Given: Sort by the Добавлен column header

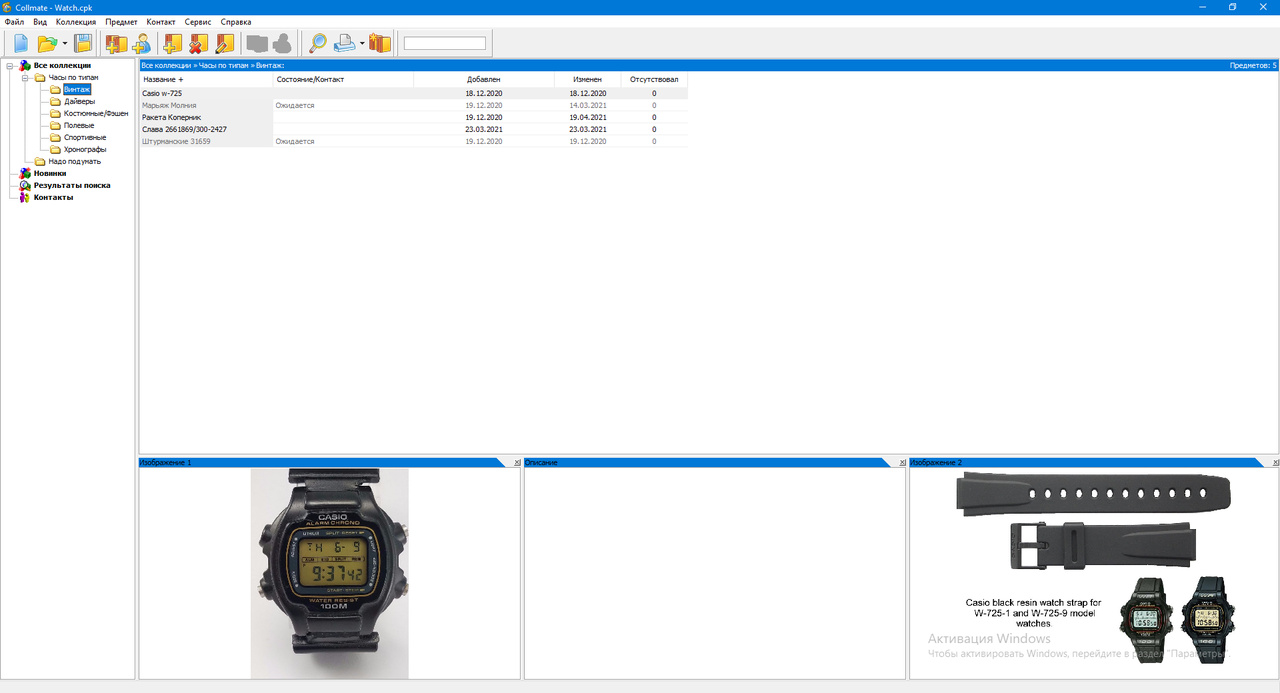Looking at the screenshot, I should pyautogui.click(x=484, y=80).
